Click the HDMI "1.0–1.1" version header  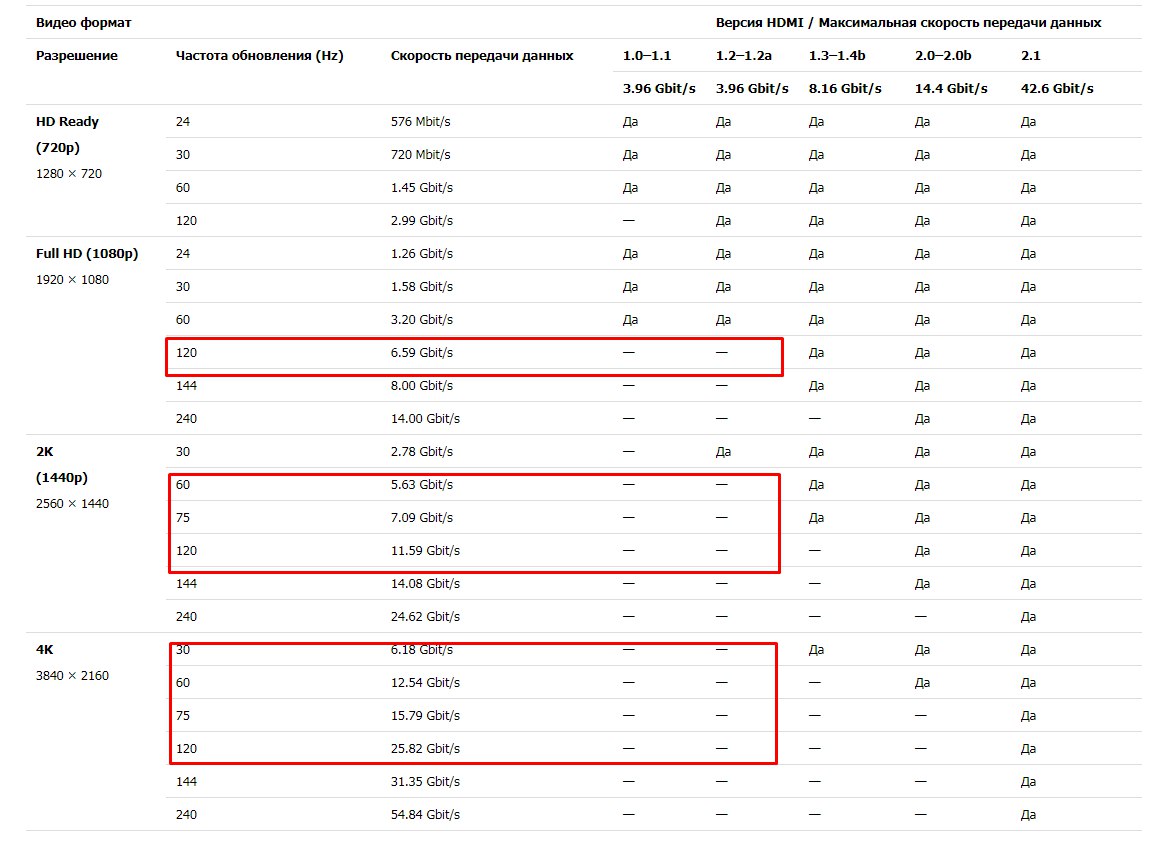point(647,56)
